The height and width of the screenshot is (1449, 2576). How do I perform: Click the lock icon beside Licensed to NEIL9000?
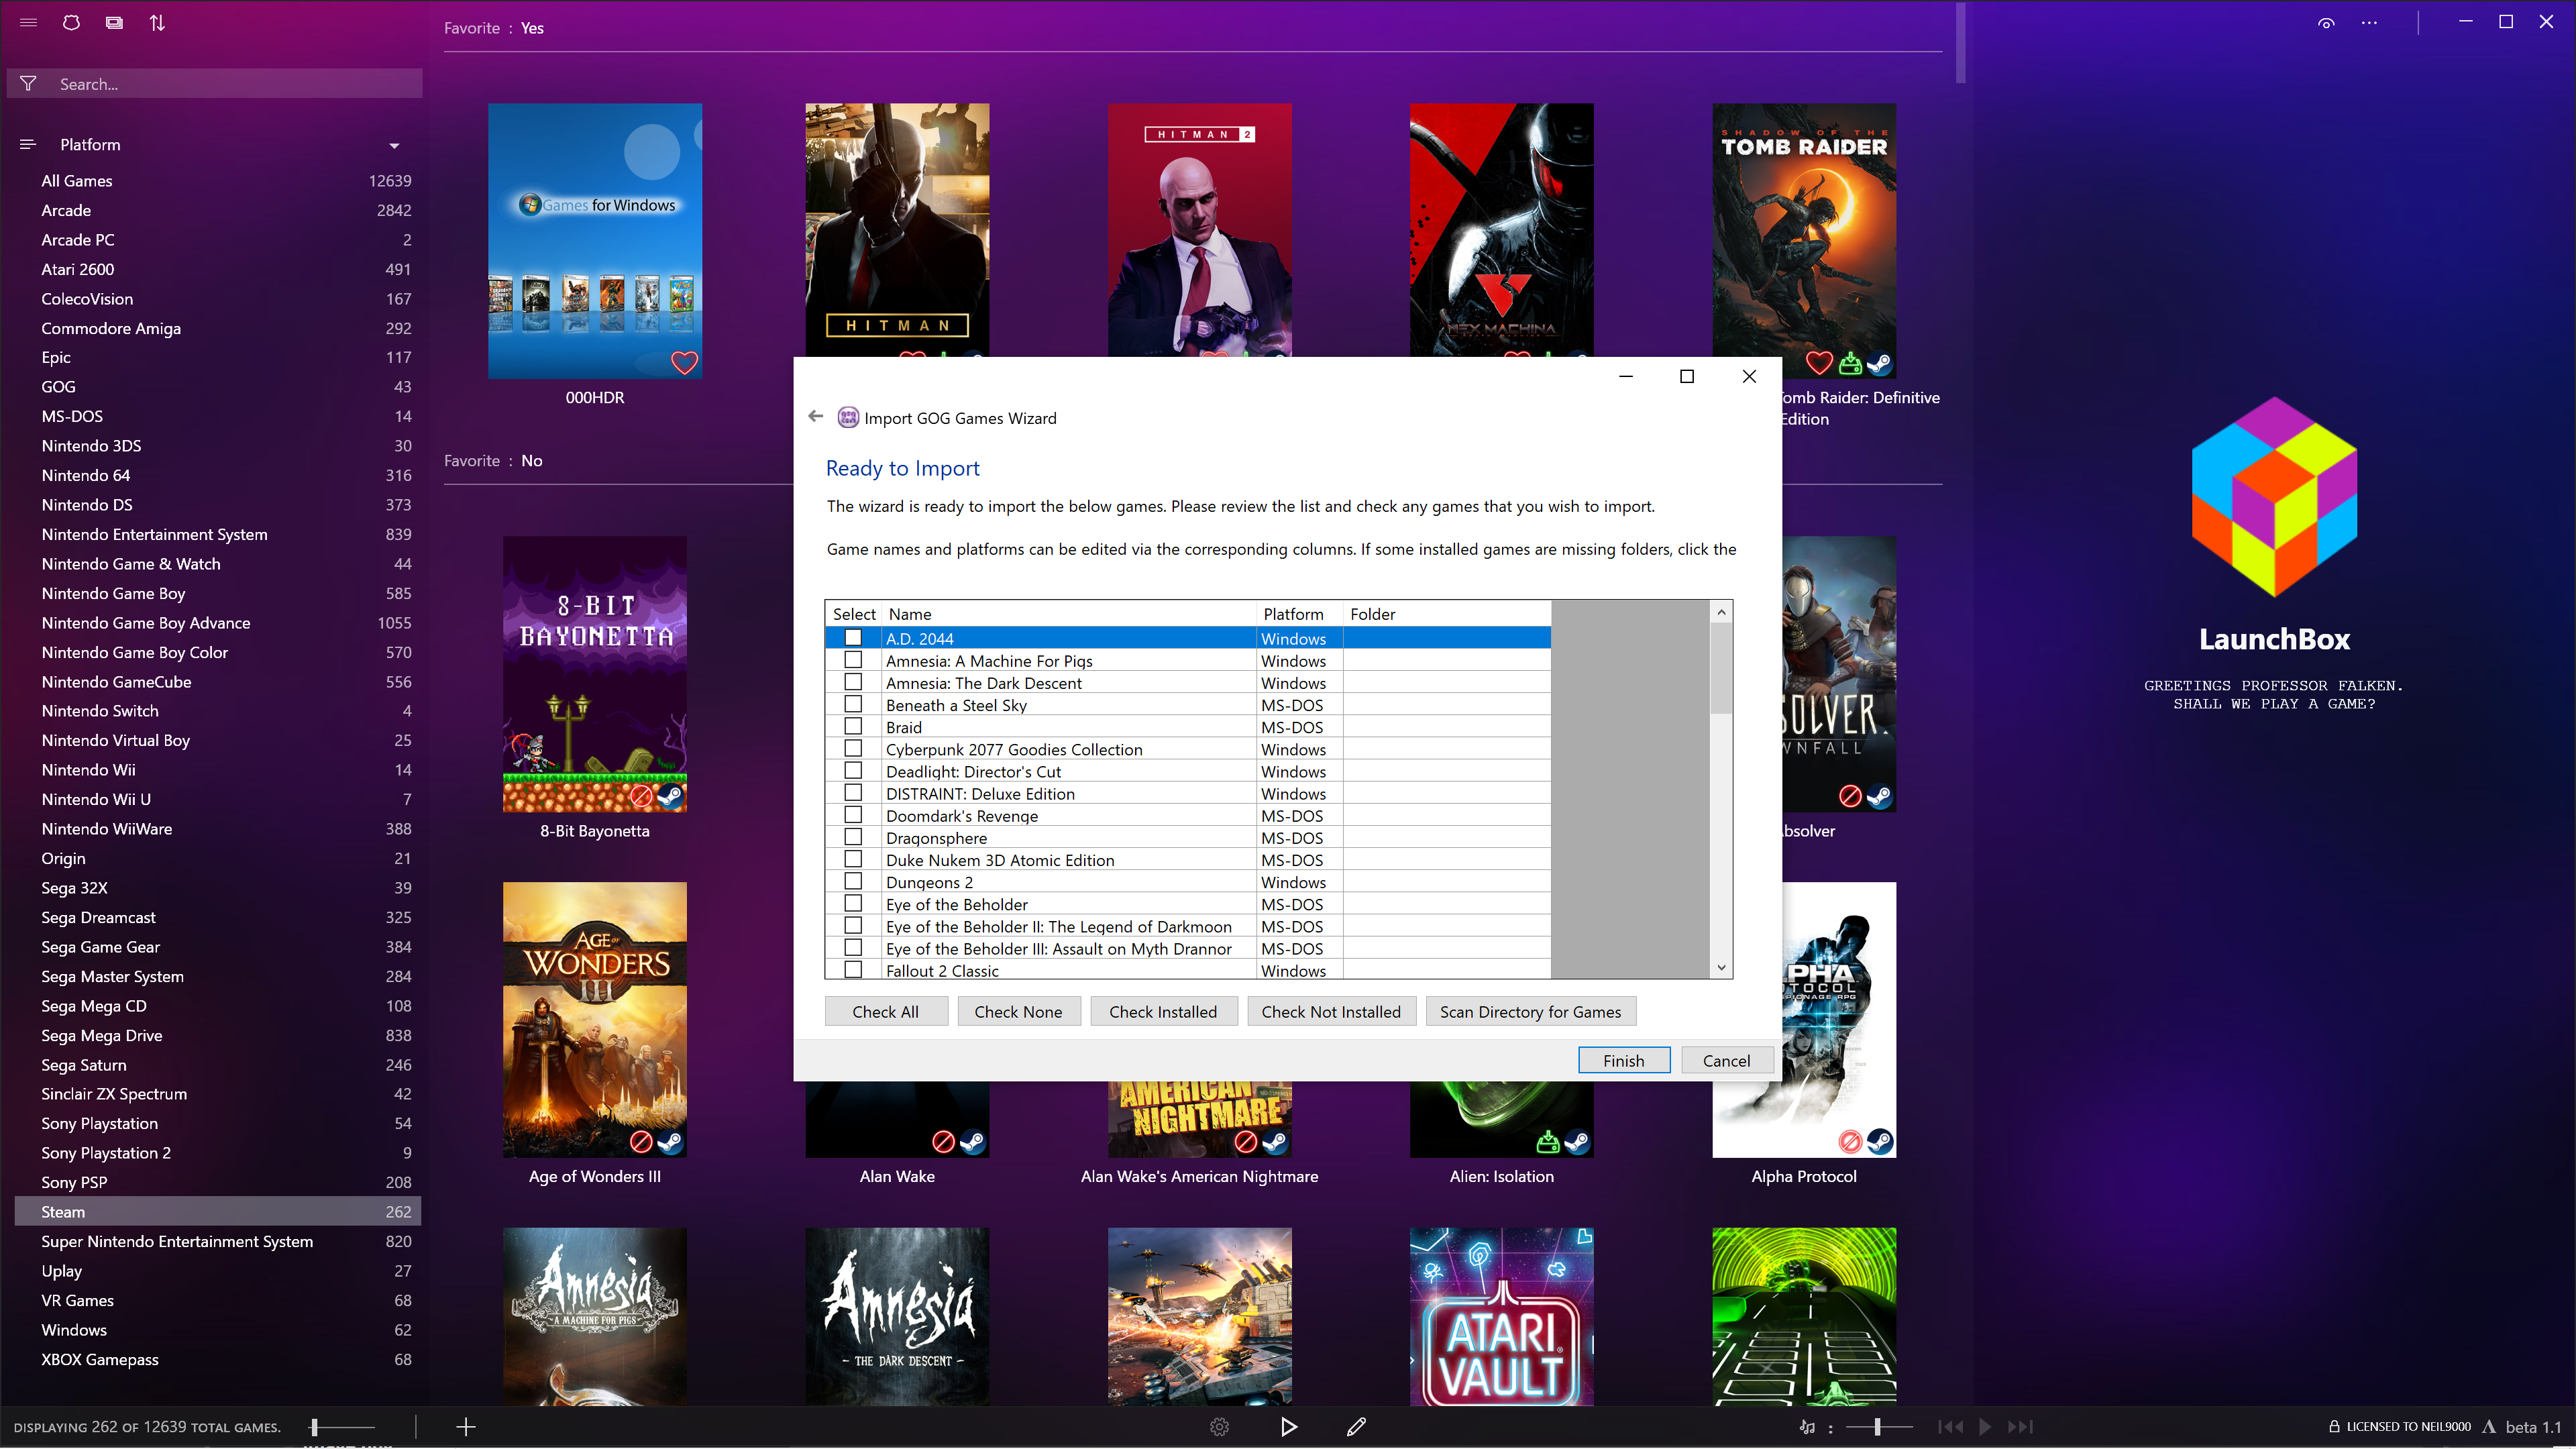click(x=2334, y=1427)
